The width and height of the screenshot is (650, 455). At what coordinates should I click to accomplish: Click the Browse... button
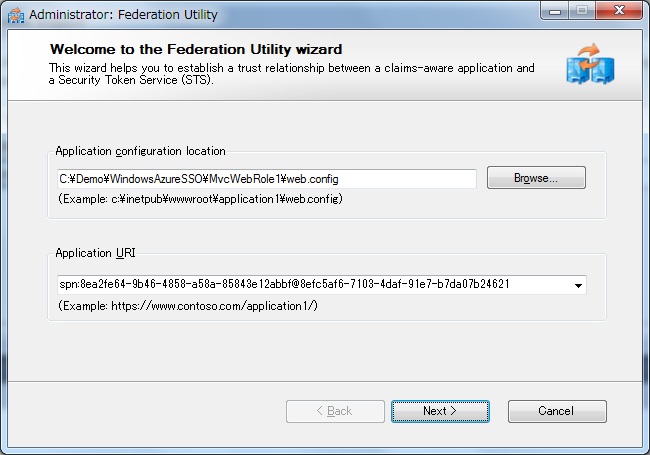[536, 178]
